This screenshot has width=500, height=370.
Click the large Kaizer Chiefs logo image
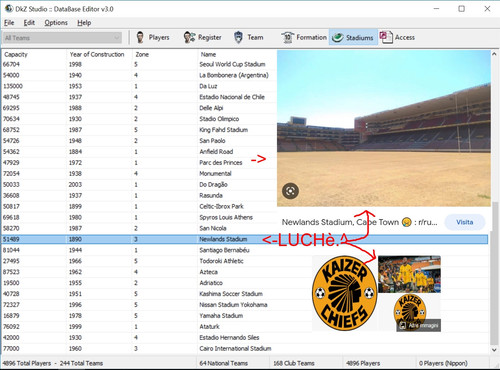click(345, 293)
